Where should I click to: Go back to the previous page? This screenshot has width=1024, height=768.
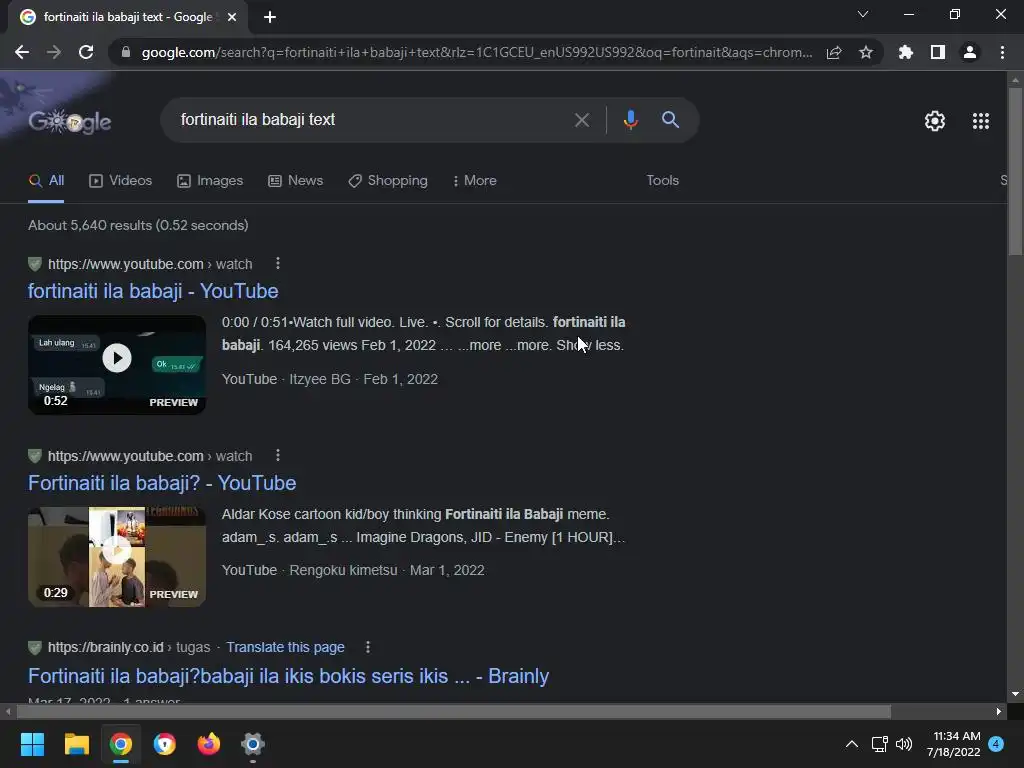coord(22,52)
